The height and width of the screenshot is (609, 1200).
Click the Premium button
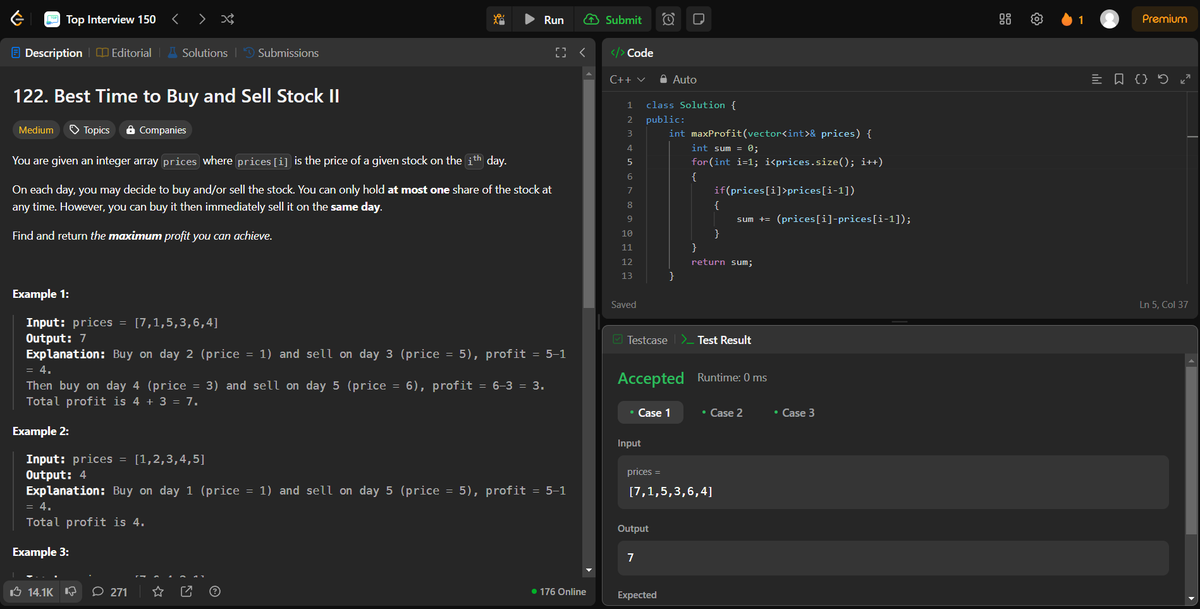click(x=1164, y=20)
